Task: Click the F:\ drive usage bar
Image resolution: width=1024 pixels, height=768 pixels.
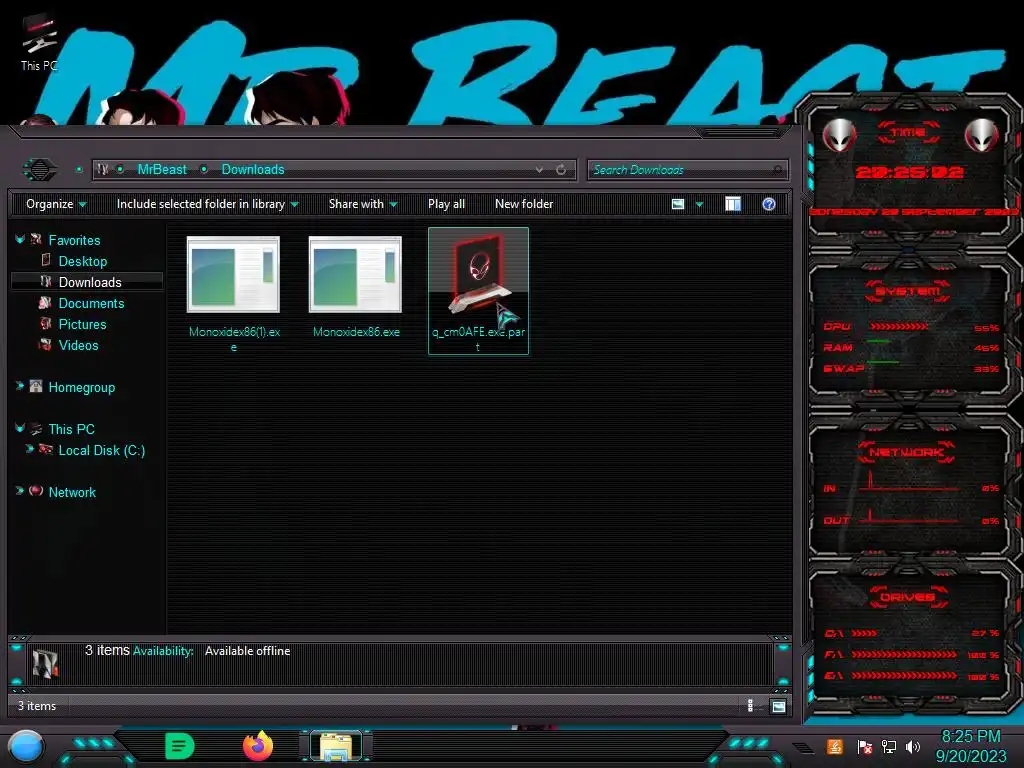Action: 904,654
